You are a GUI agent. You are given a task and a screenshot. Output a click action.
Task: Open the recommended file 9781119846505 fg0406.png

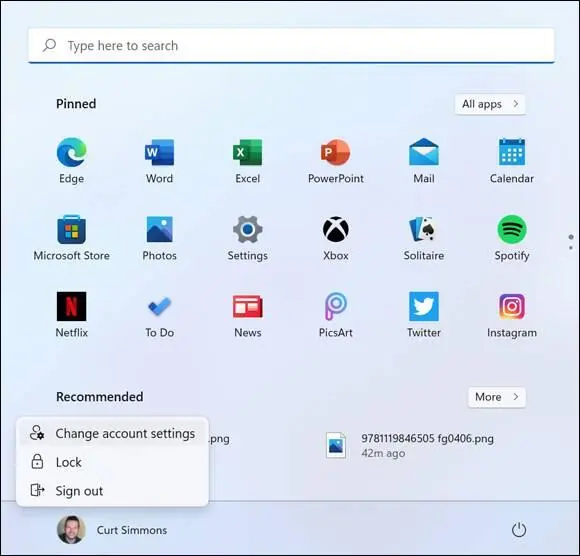click(x=409, y=445)
